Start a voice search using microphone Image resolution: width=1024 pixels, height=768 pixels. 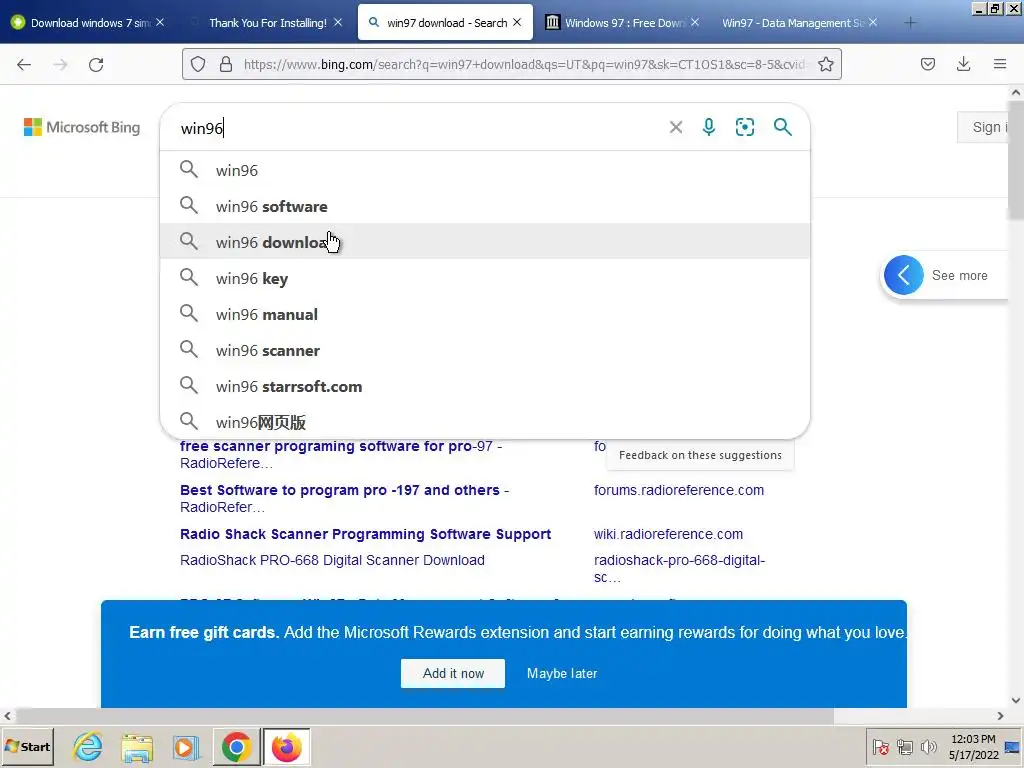pos(709,127)
